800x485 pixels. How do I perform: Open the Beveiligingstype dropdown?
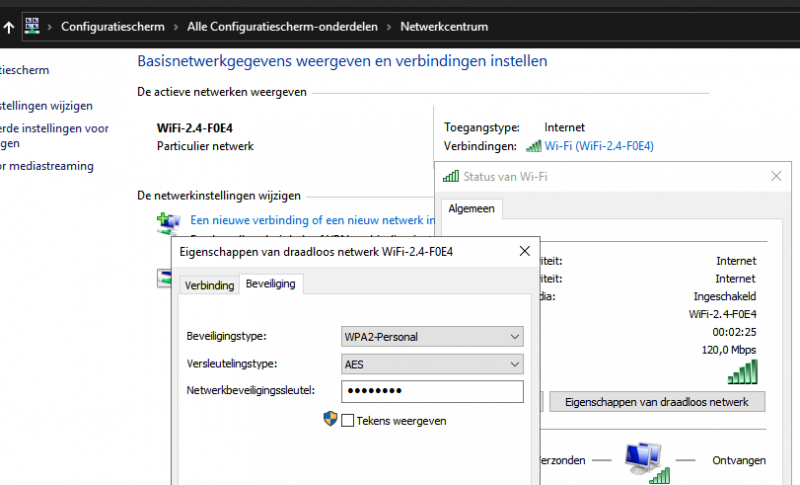432,336
